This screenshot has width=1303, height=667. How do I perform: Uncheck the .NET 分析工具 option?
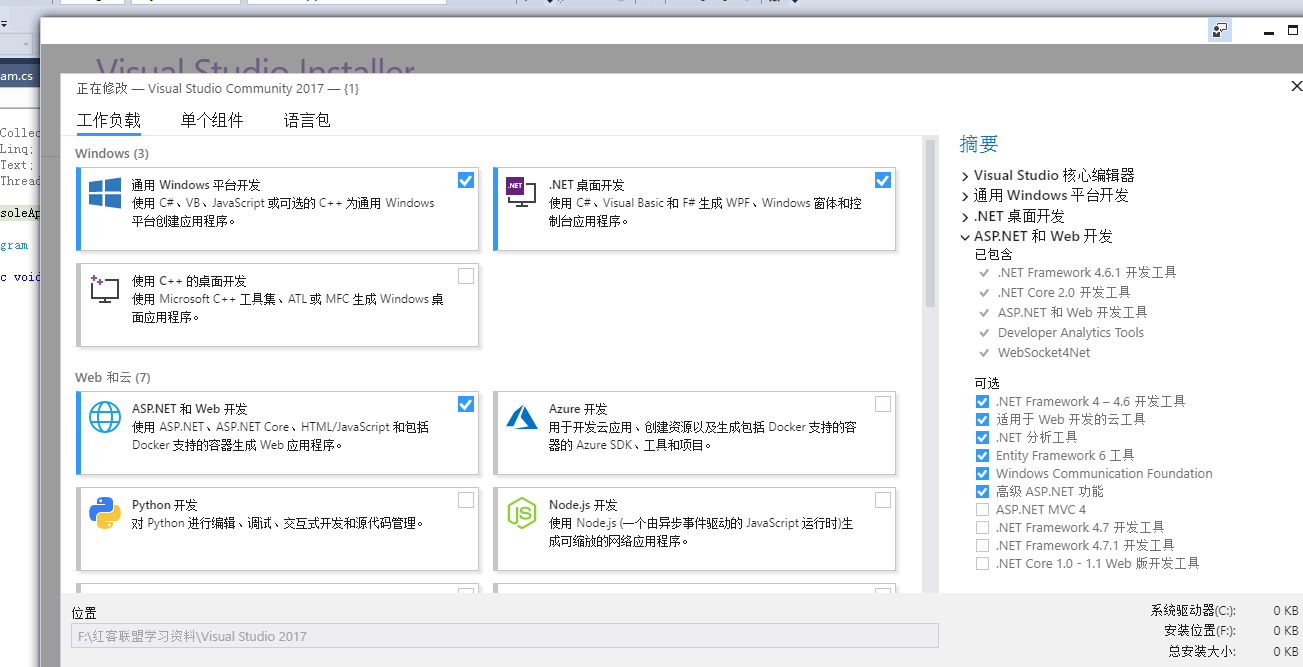click(982, 437)
